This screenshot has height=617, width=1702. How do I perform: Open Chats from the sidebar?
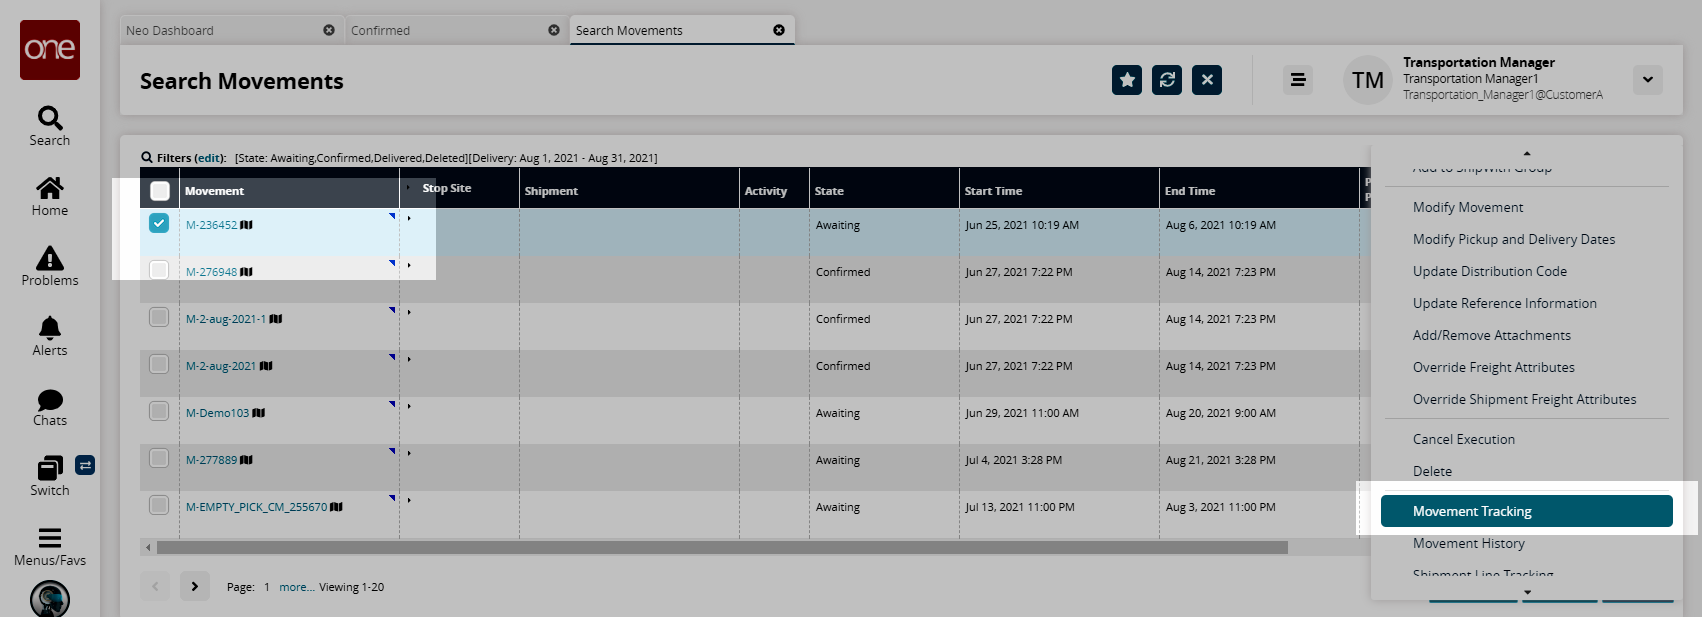pos(50,400)
